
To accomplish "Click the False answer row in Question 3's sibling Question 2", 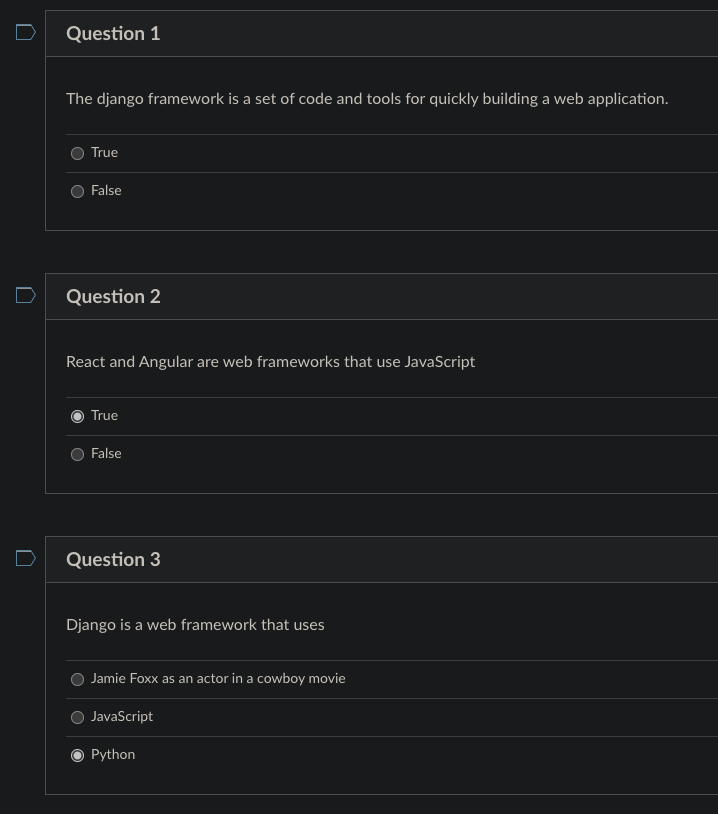I will pyautogui.click(x=300, y=454).
